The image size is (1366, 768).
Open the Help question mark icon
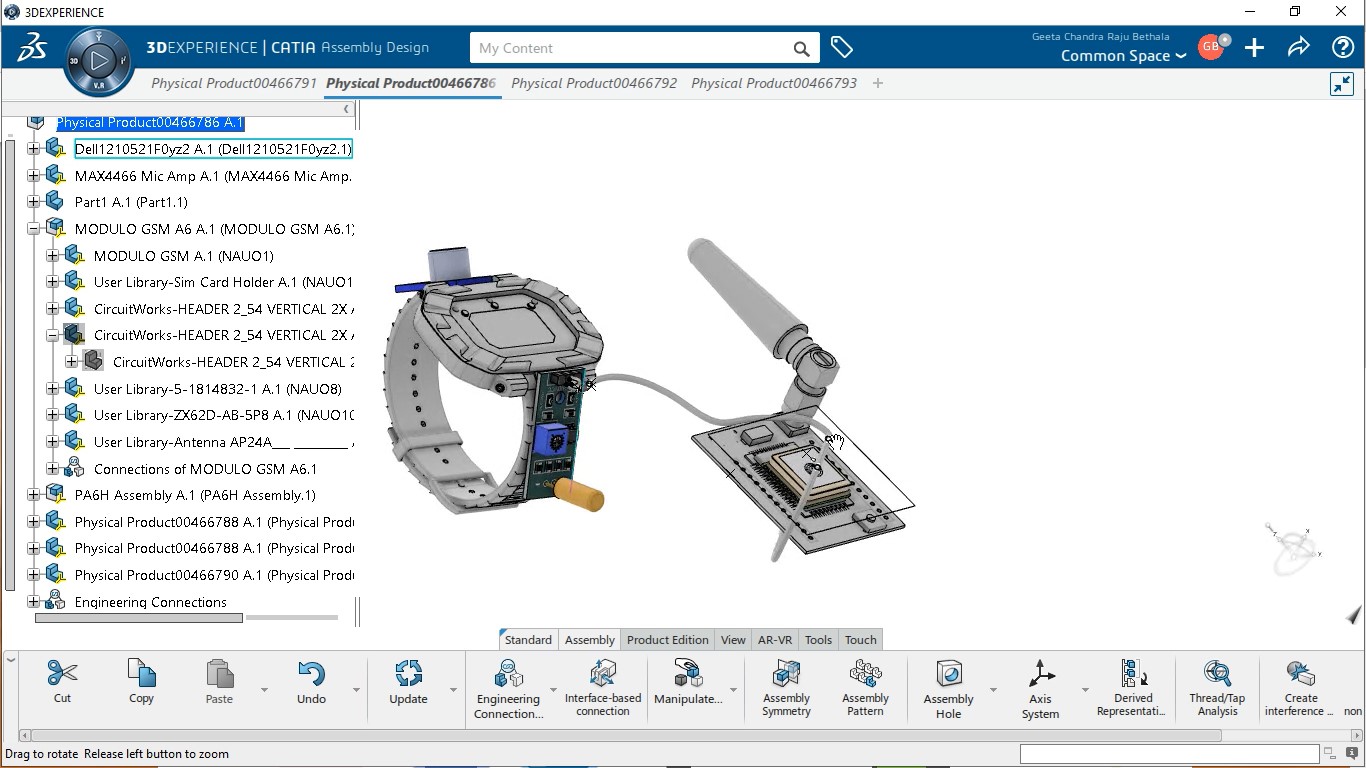1343,47
